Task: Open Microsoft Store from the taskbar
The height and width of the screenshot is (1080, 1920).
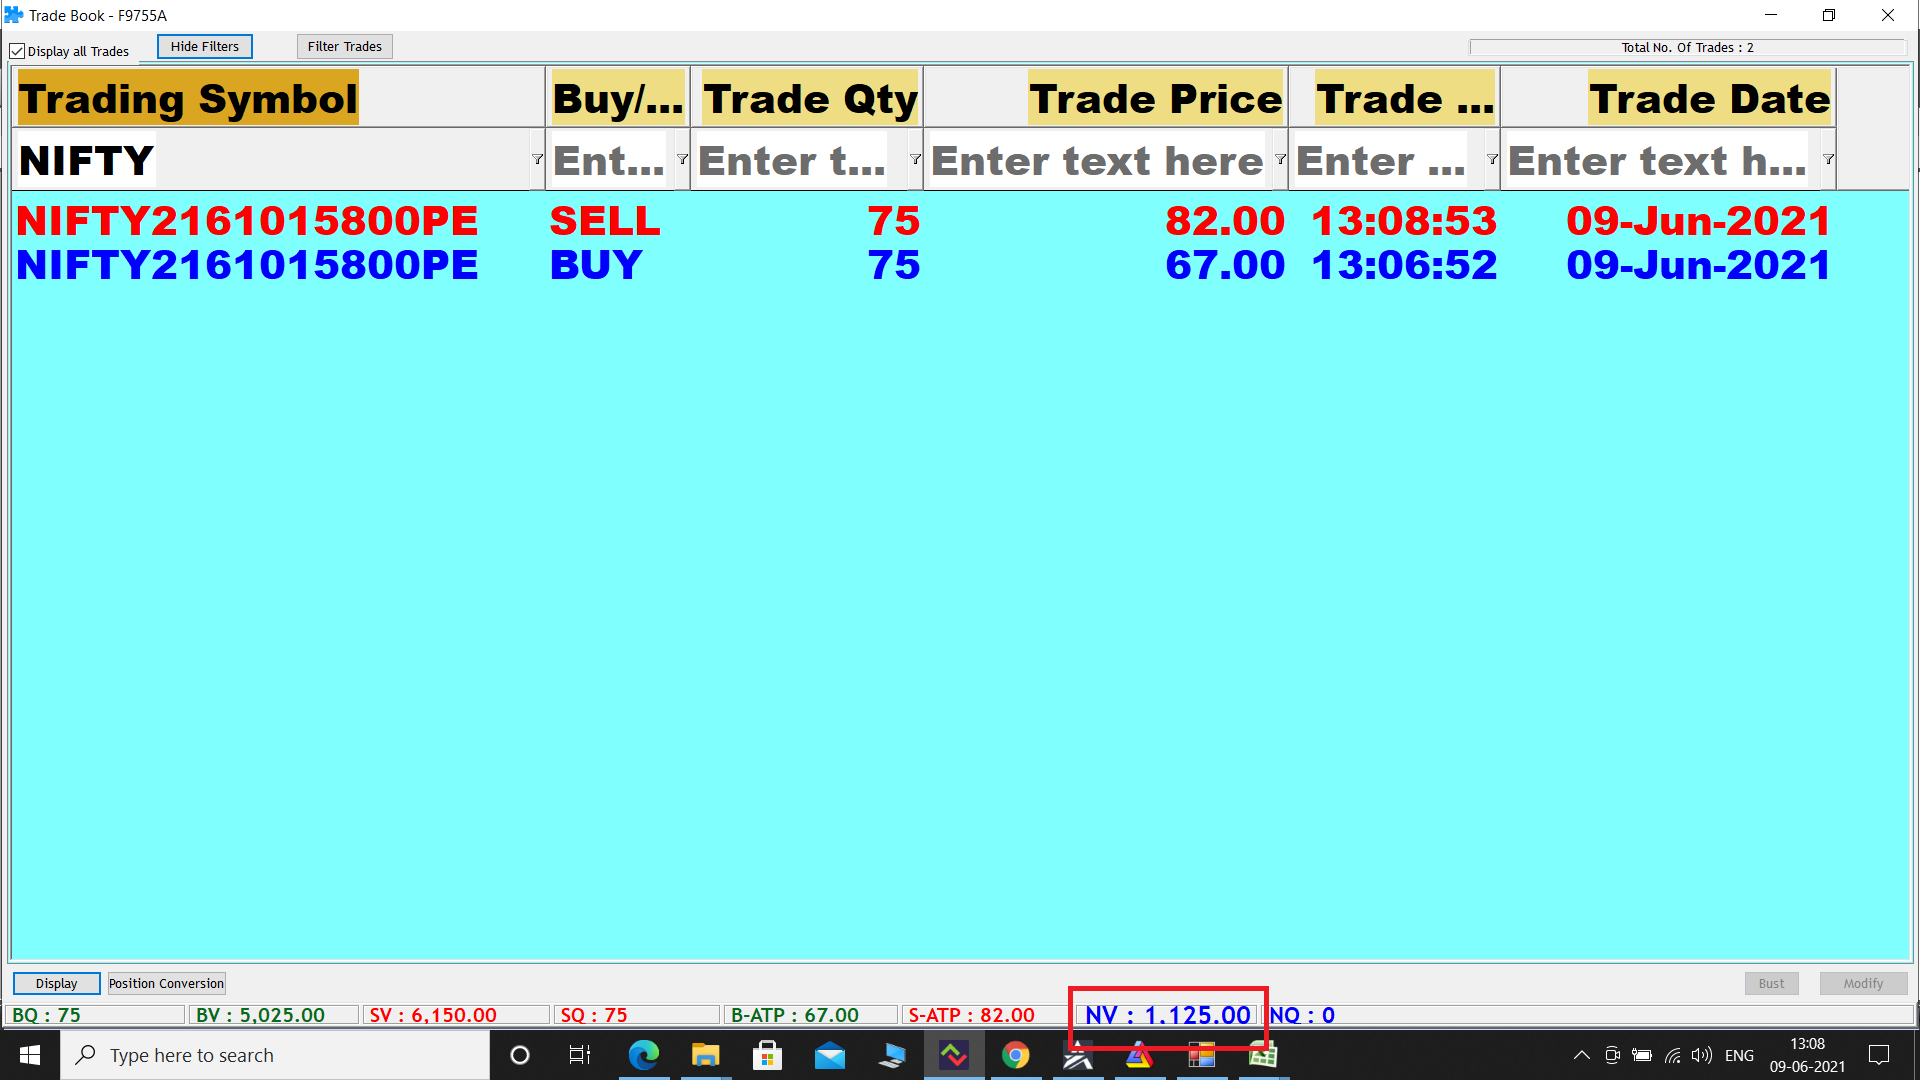Action: pos(767,1055)
